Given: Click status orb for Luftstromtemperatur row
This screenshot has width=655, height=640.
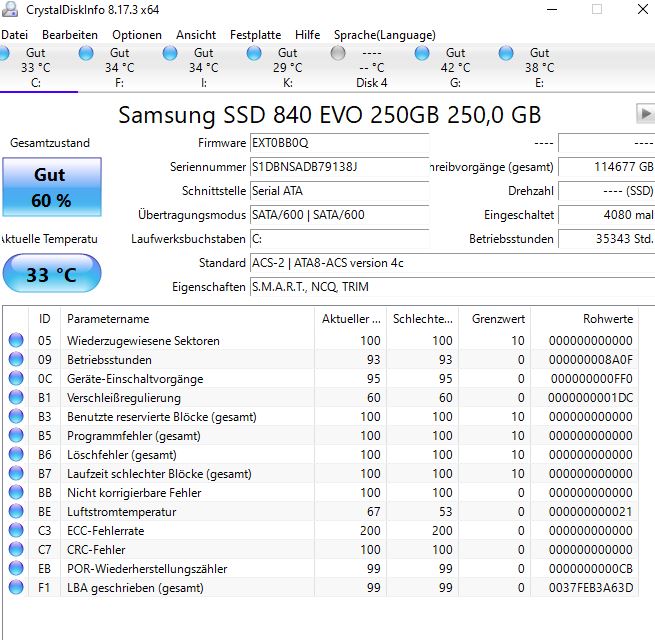Looking at the screenshot, I should 16,511.
